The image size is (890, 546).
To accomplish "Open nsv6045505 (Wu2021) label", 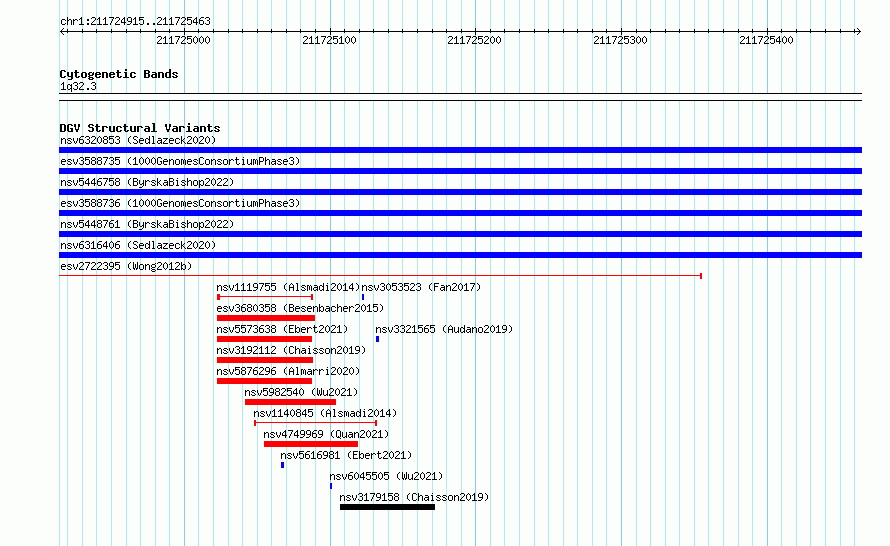I will pos(386,476).
